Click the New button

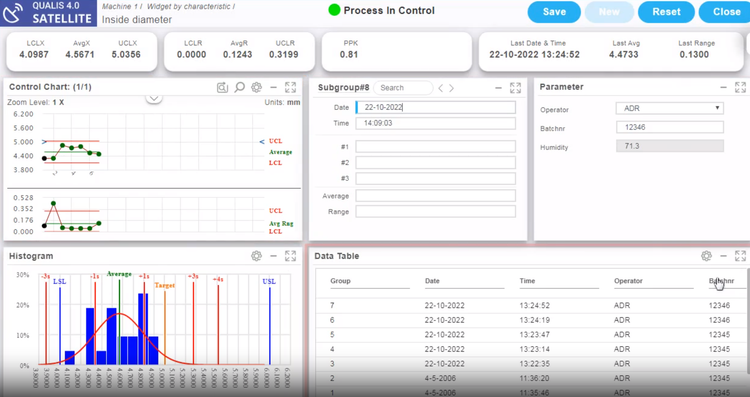[609, 12]
